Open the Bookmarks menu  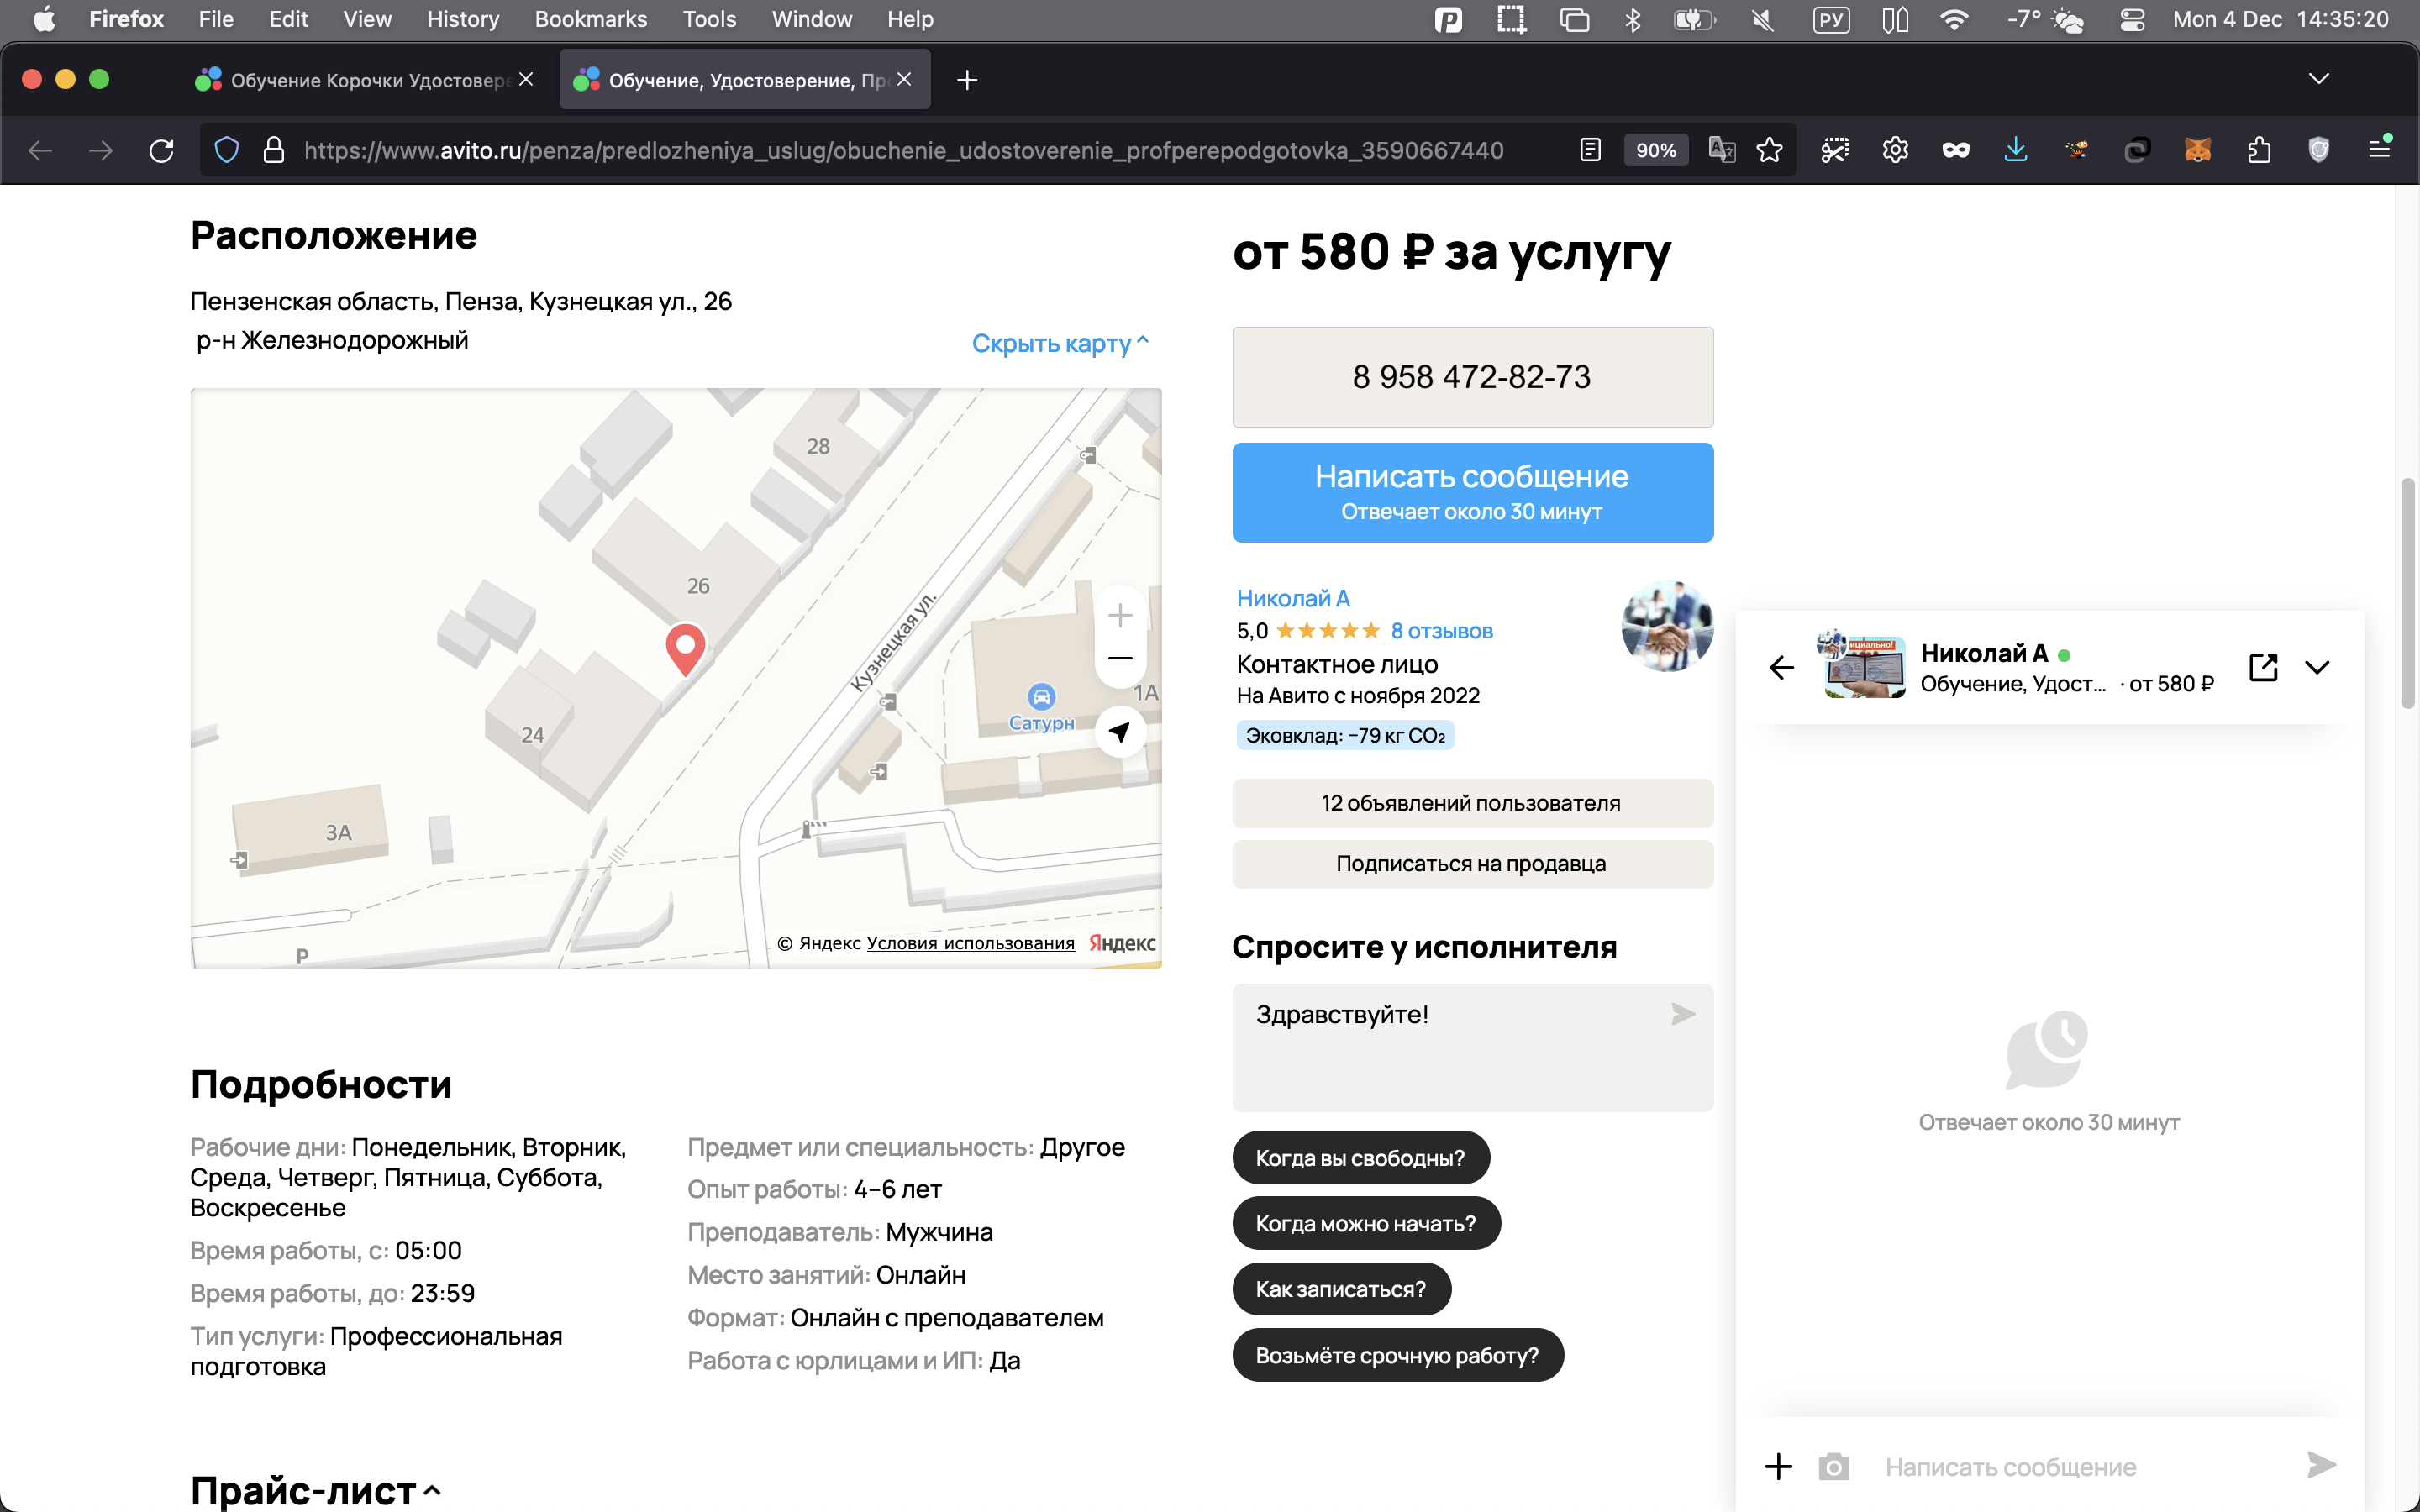click(590, 19)
